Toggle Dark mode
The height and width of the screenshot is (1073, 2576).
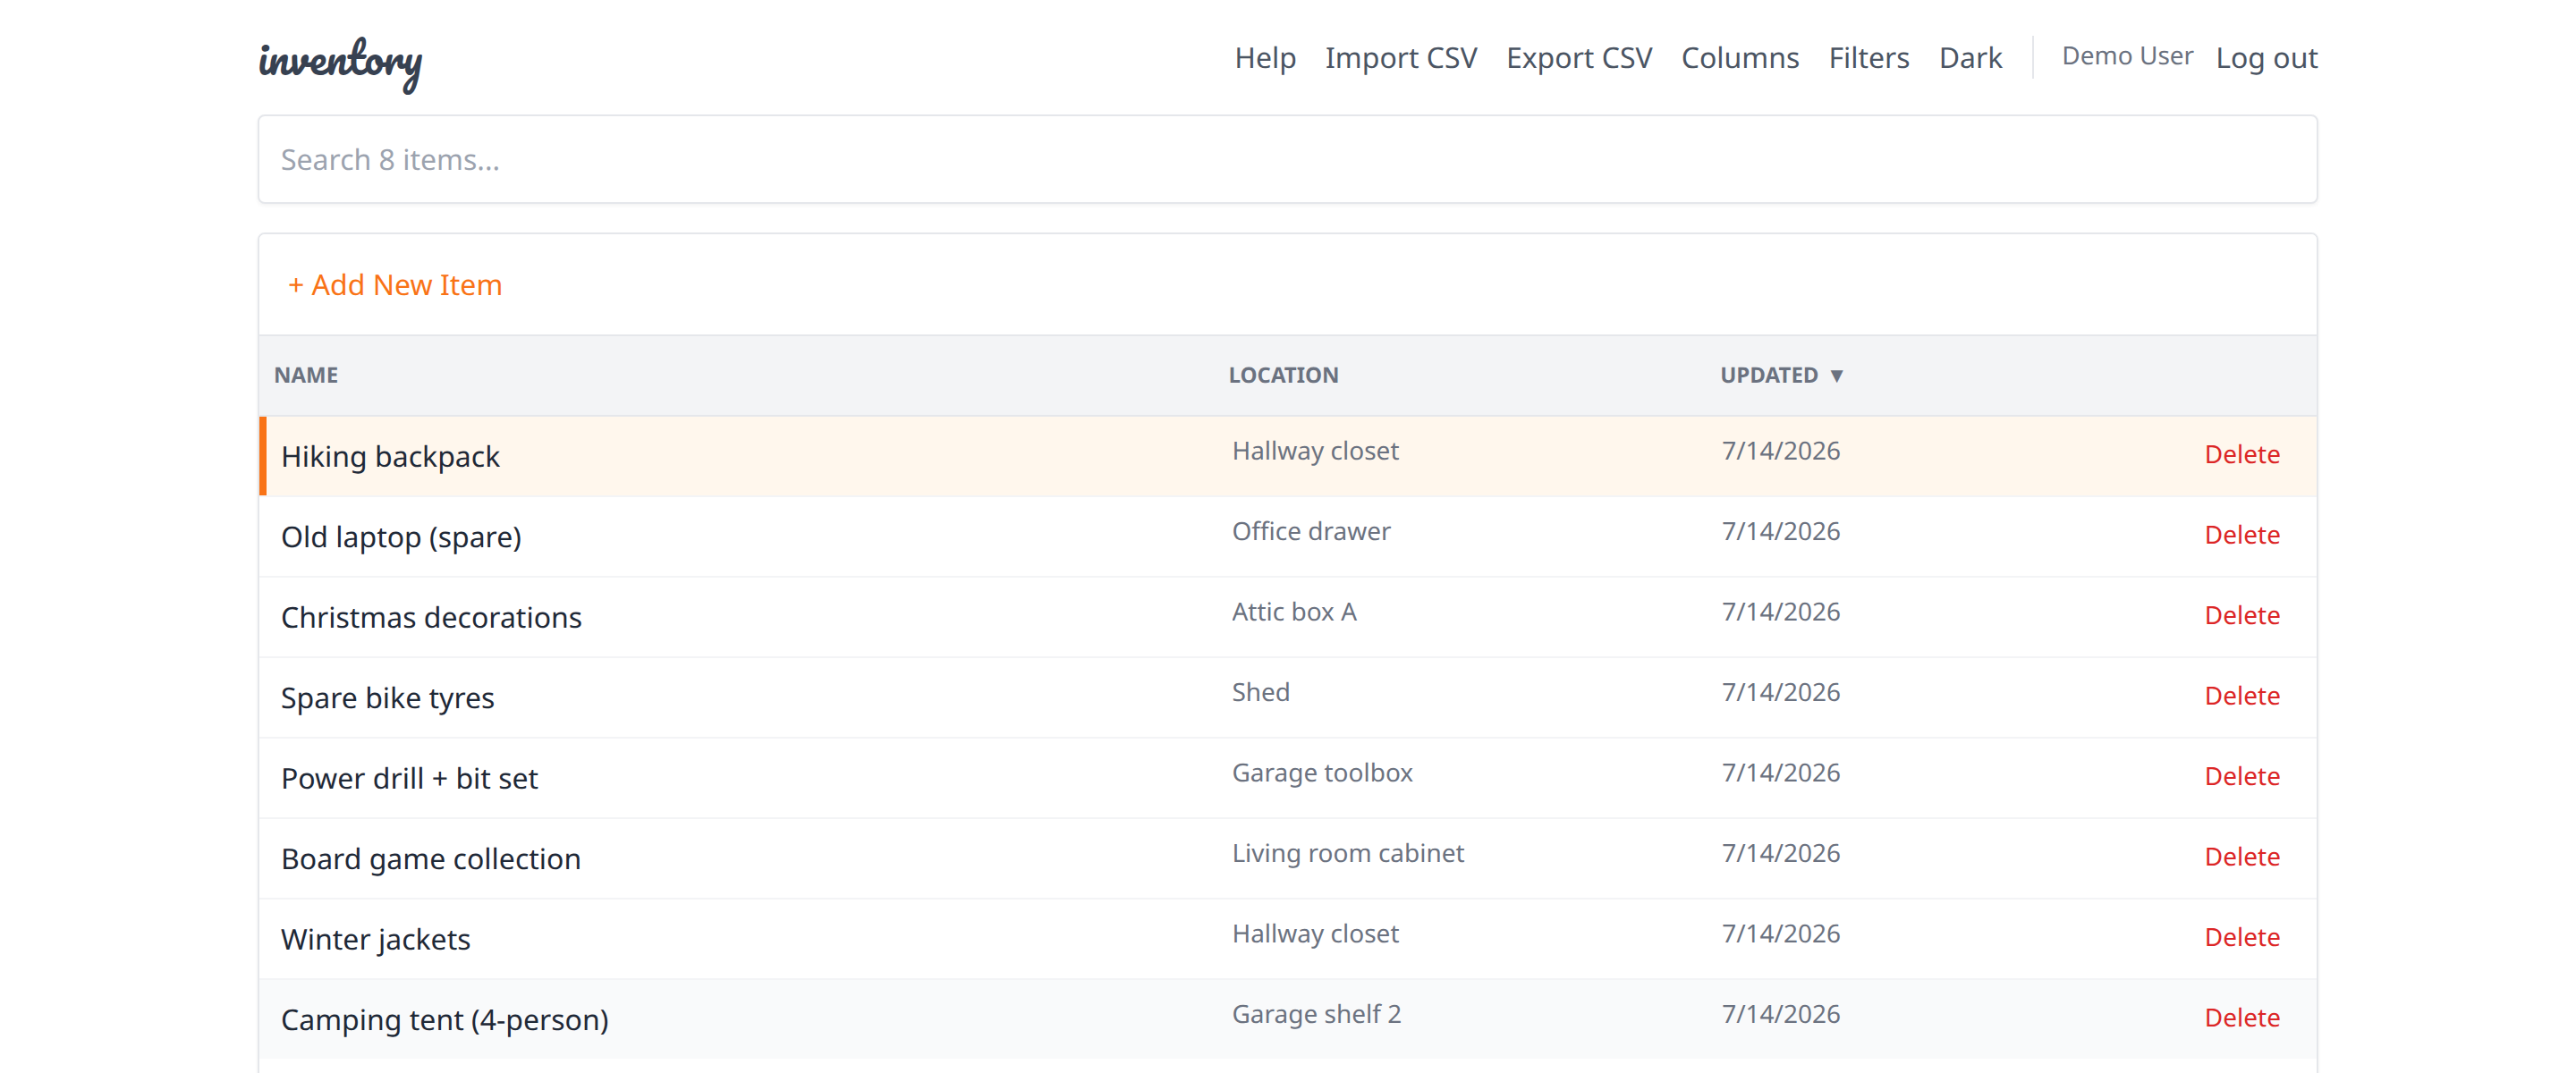(1970, 58)
